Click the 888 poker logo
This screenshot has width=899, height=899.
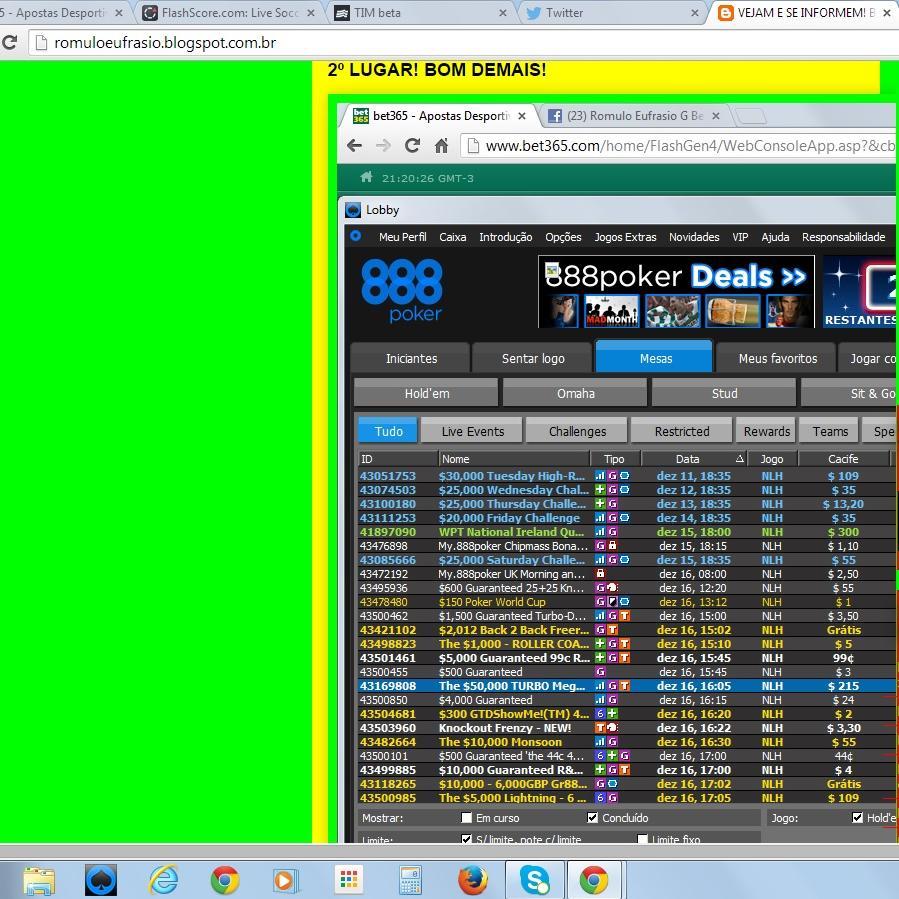tap(402, 290)
